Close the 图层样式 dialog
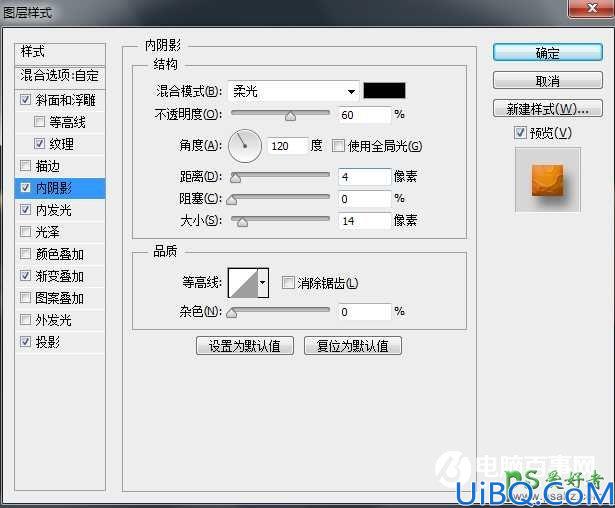The width and height of the screenshot is (615, 508). click(x=591, y=8)
